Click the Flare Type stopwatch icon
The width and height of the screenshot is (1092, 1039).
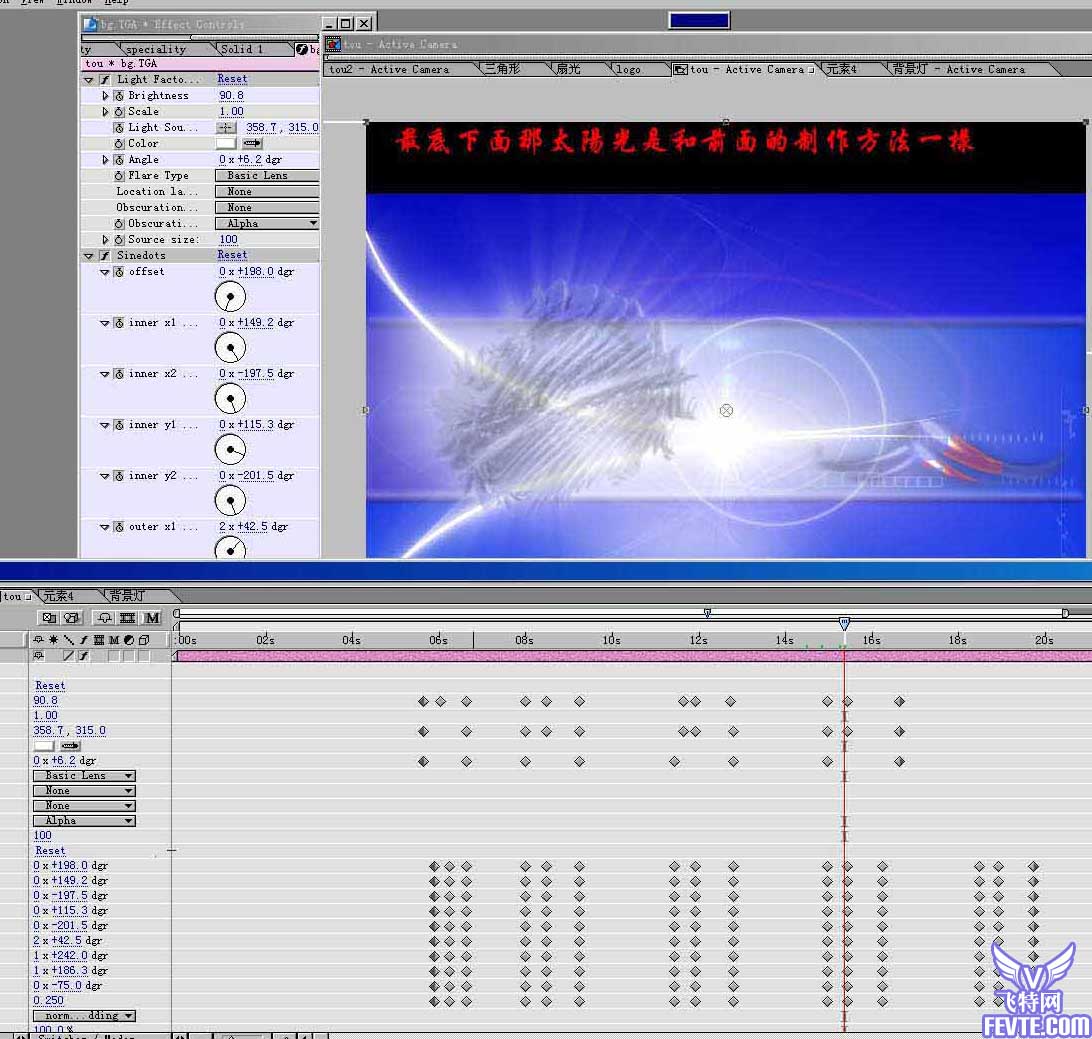pos(119,175)
